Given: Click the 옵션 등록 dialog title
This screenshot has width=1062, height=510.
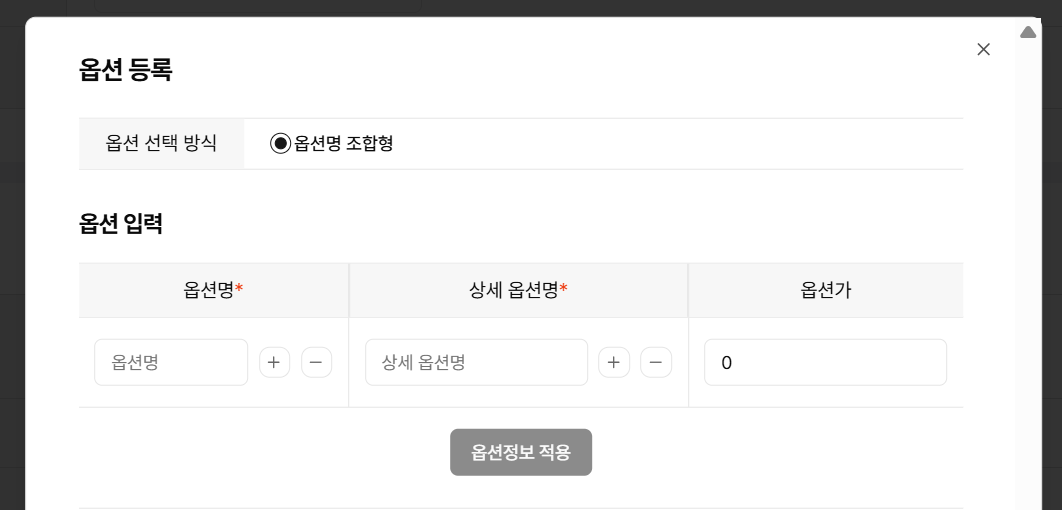Looking at the screenshot, I should click(126, 70).
